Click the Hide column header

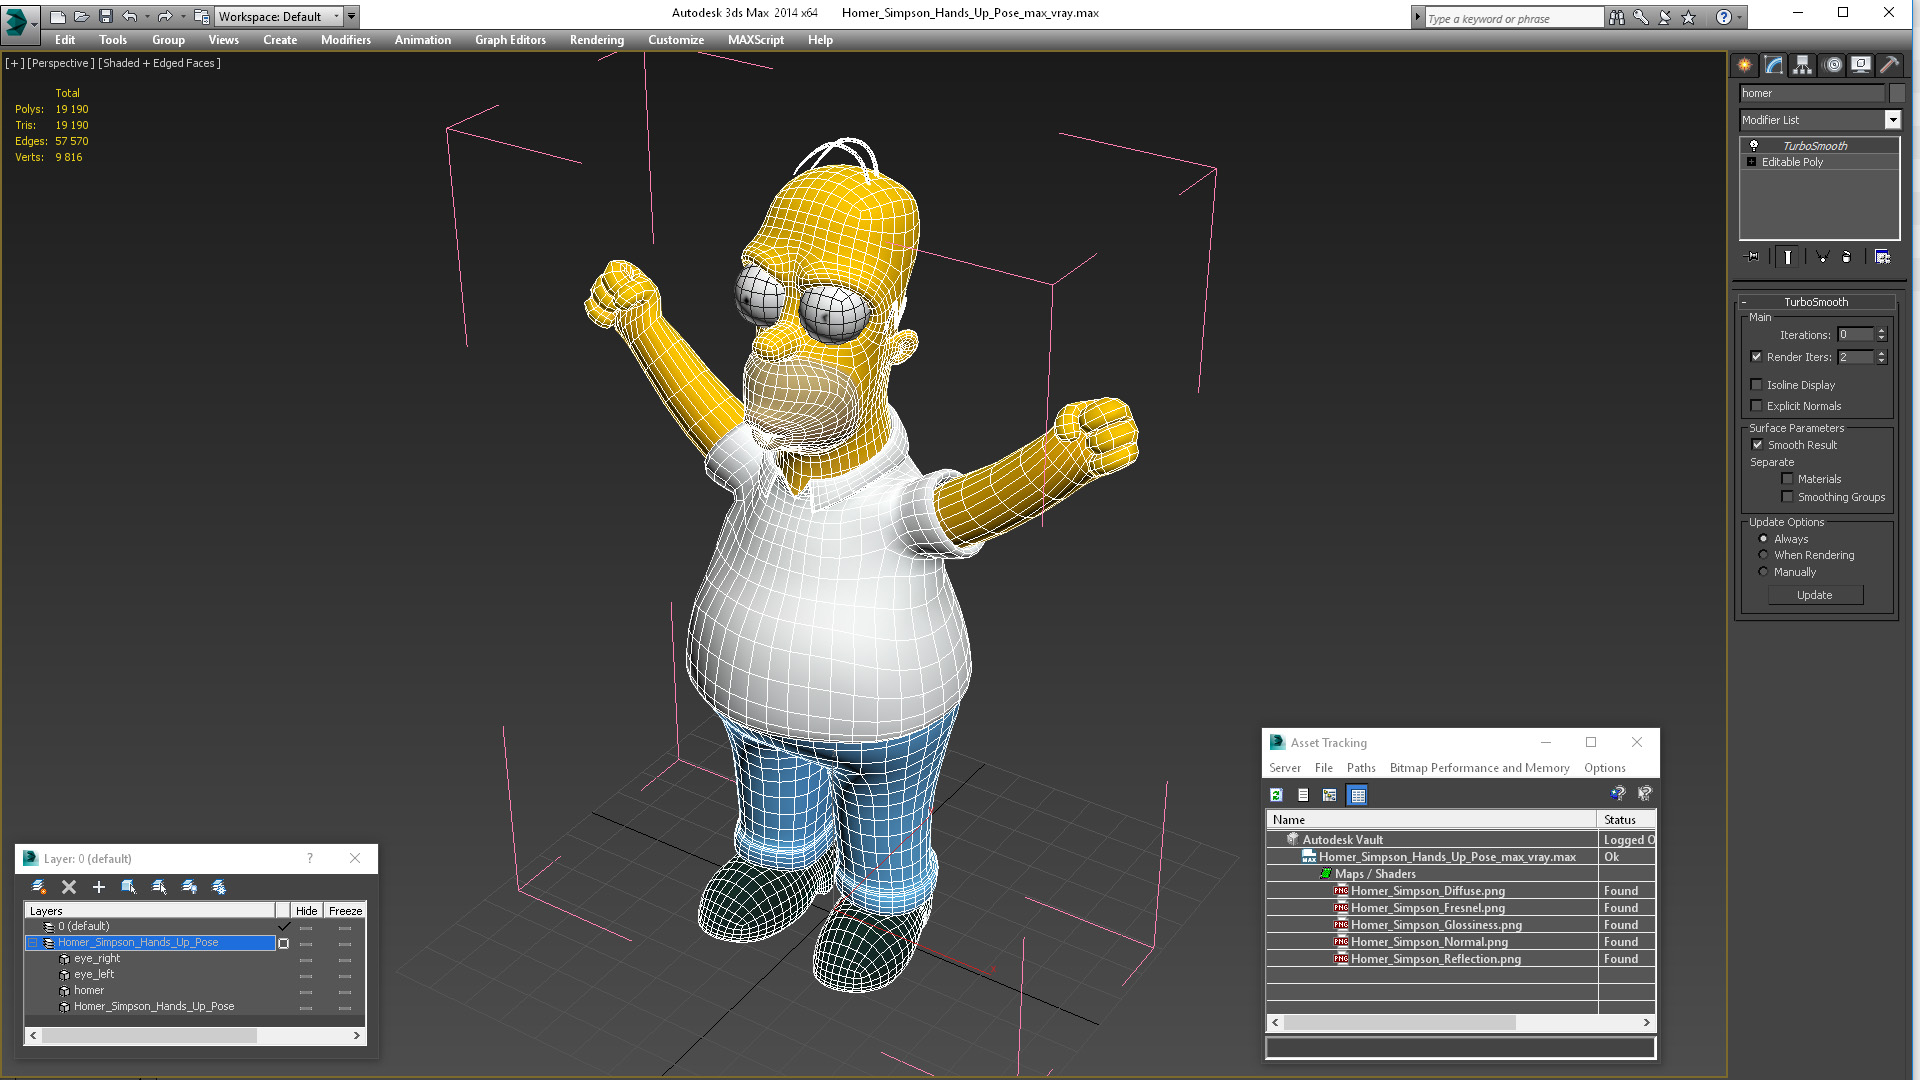[x=306, y=911]
